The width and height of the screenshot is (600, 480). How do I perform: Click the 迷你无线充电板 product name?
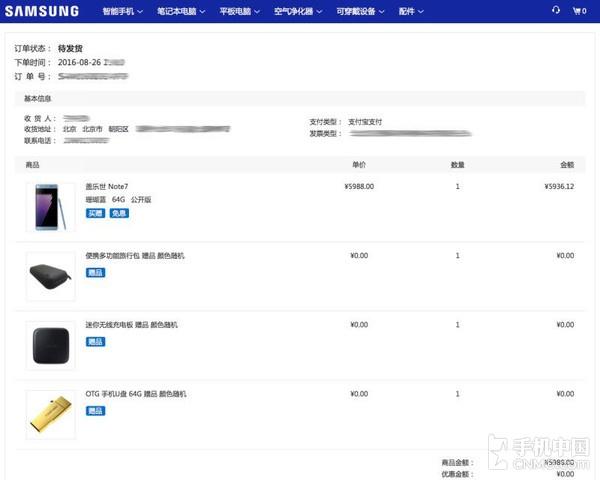coord(131,325)
